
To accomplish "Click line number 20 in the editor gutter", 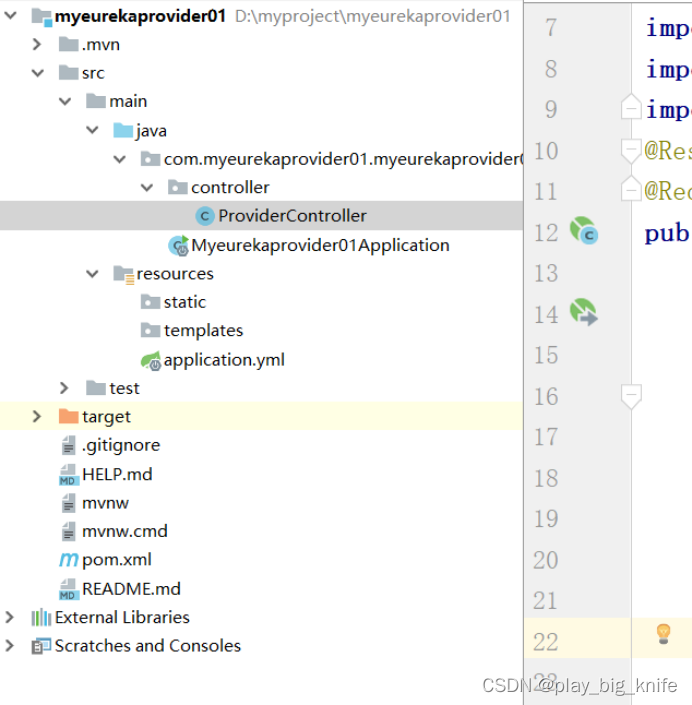I will tap(546, 560).
